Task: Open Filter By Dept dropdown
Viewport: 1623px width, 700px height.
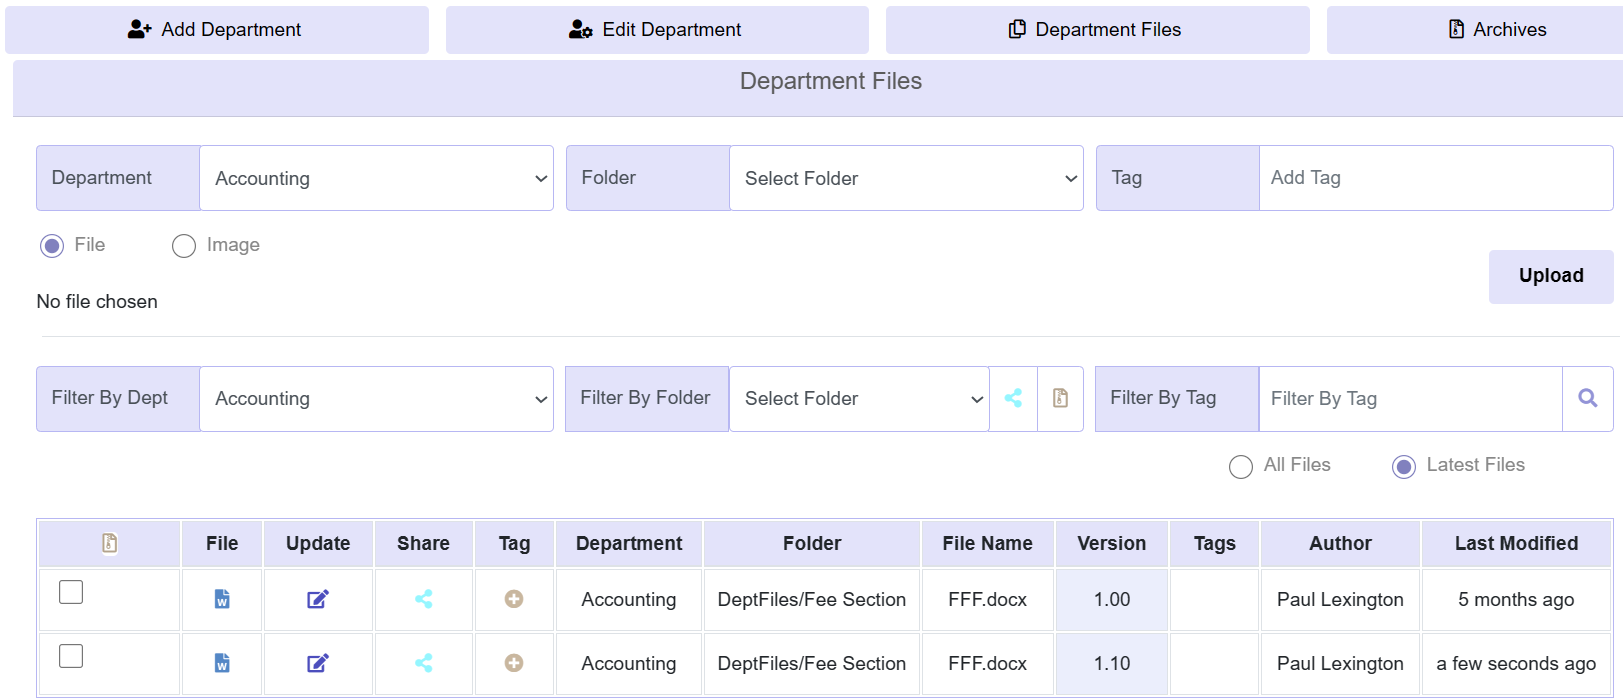Action: [x=377, y=398]
